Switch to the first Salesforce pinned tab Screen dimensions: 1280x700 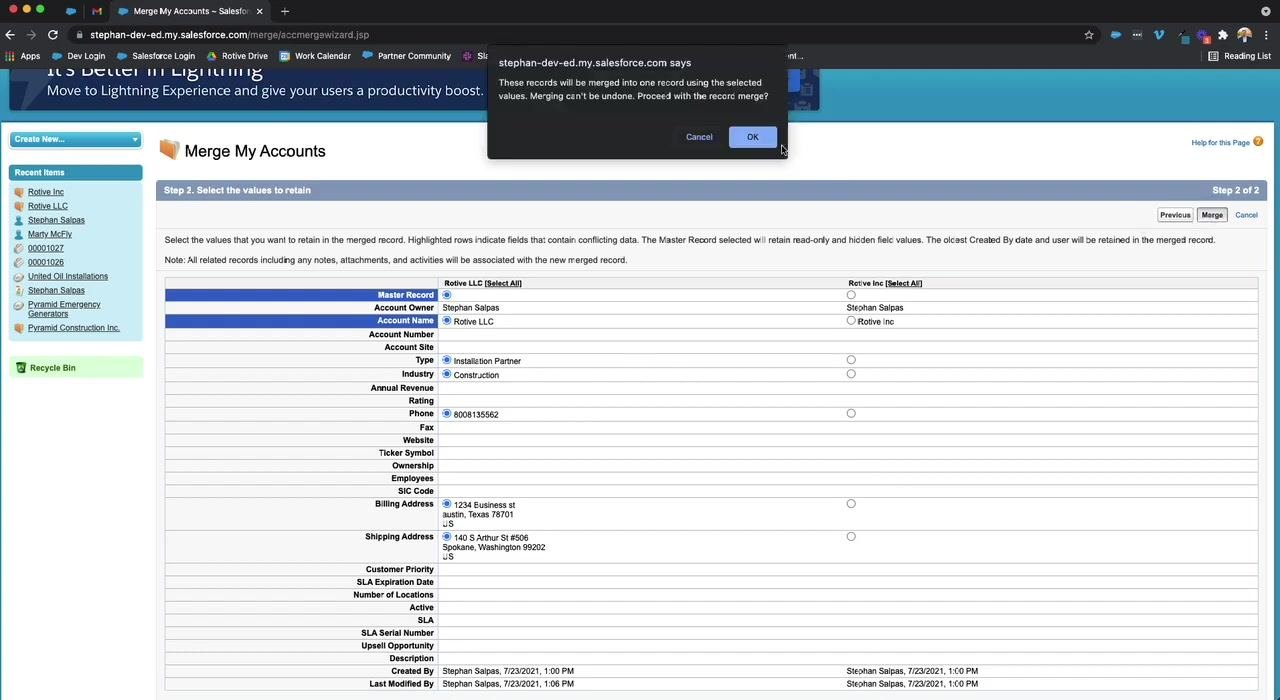pos(71,11)
